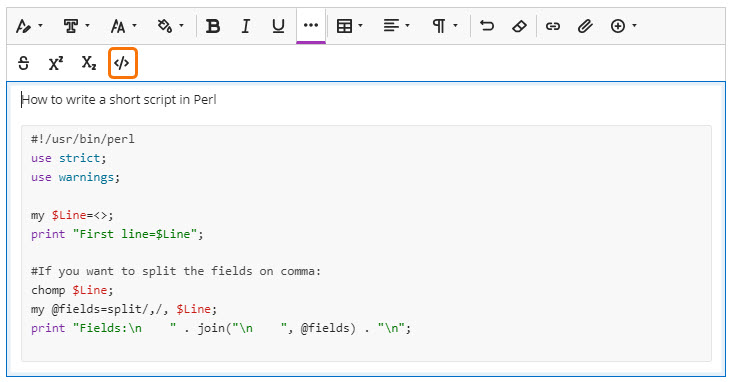Toggle underline formatting
The image size is (736, 382).
(x=278, y=26)
